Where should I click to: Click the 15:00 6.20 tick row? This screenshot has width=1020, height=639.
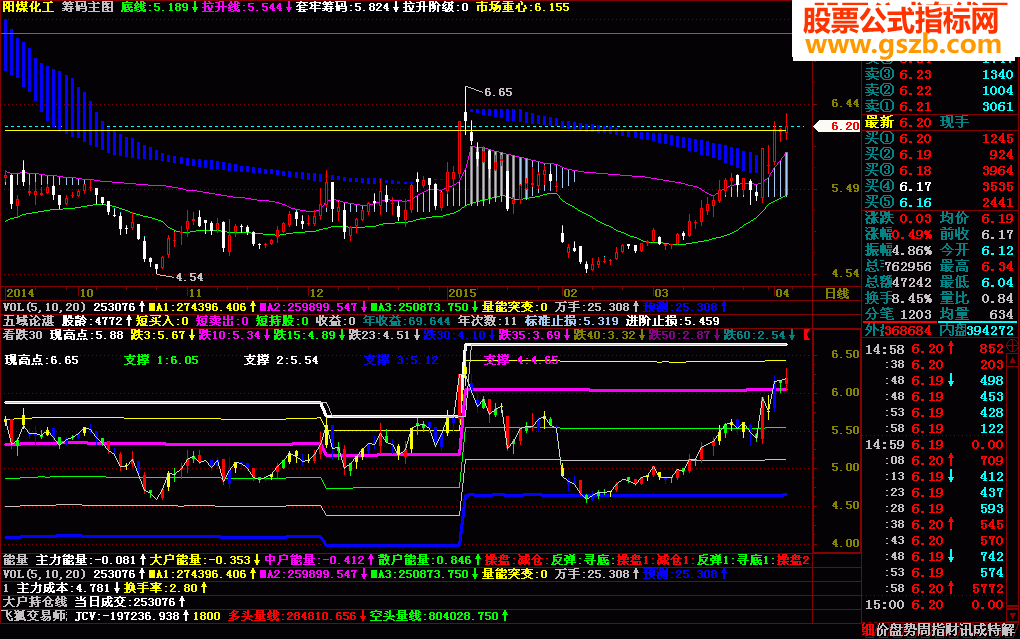[934, 605]
